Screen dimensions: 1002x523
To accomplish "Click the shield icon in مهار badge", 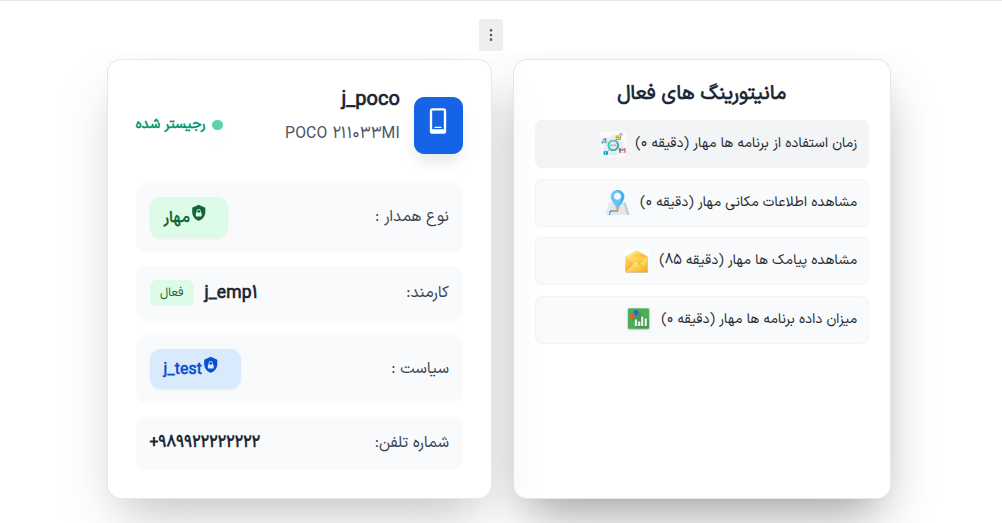I will tap(199, 214).
